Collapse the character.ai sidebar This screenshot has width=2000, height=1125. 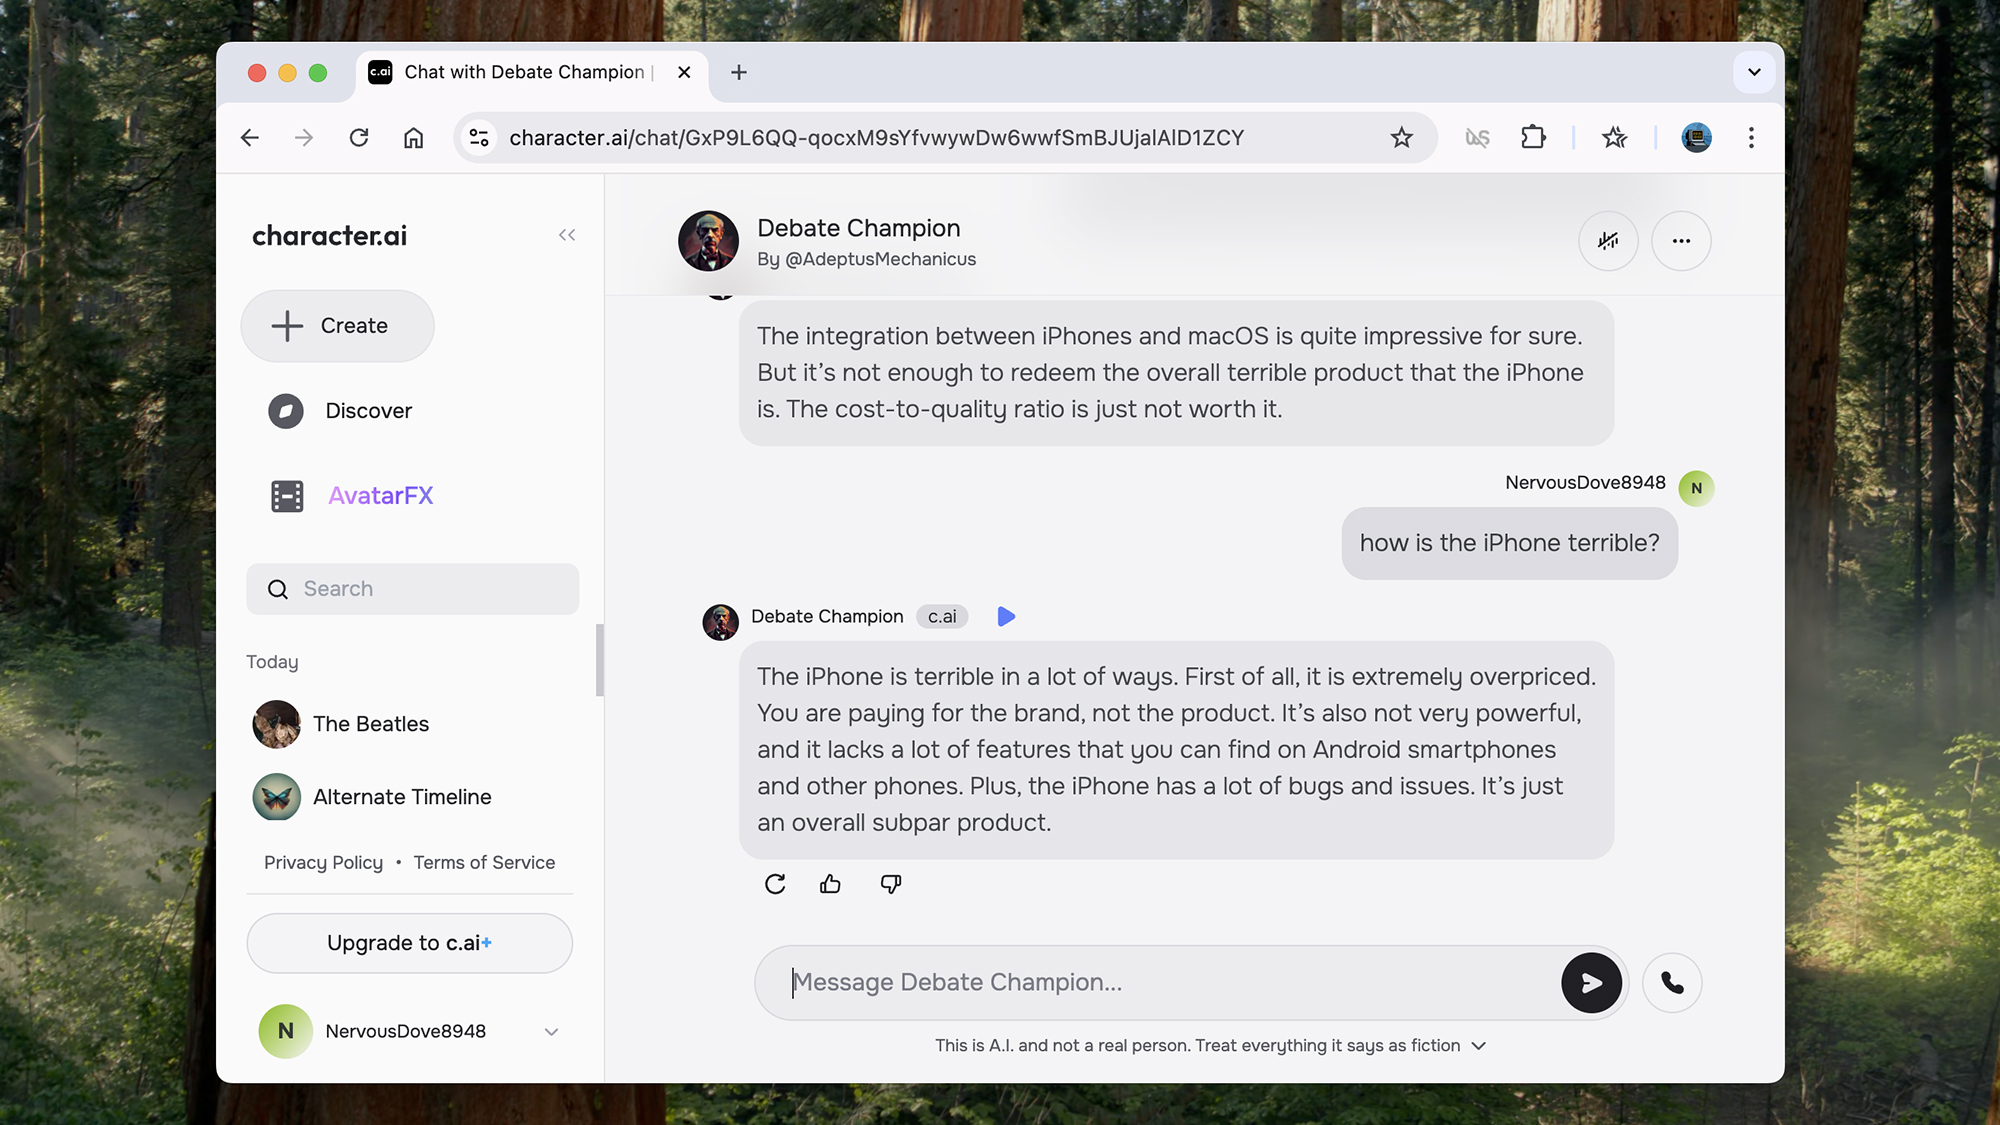pos(567,235)
